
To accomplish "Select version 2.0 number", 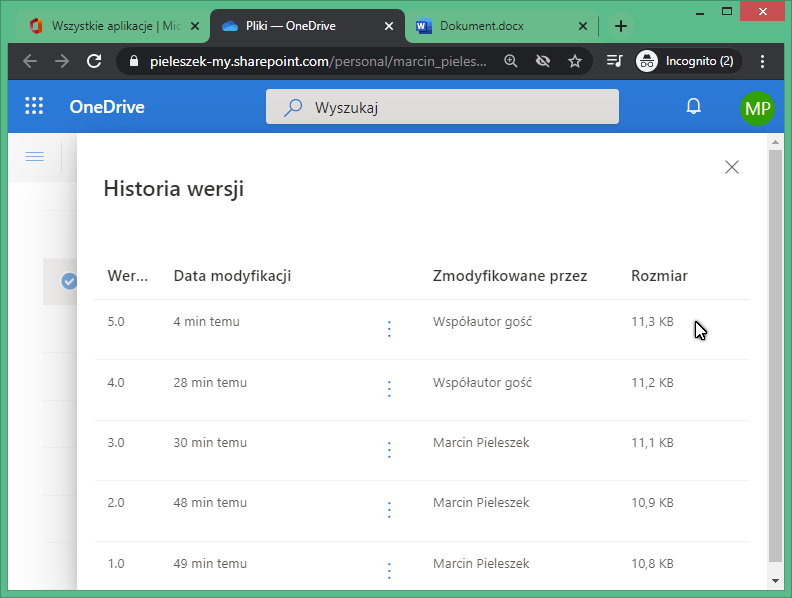I will [116, 503].
